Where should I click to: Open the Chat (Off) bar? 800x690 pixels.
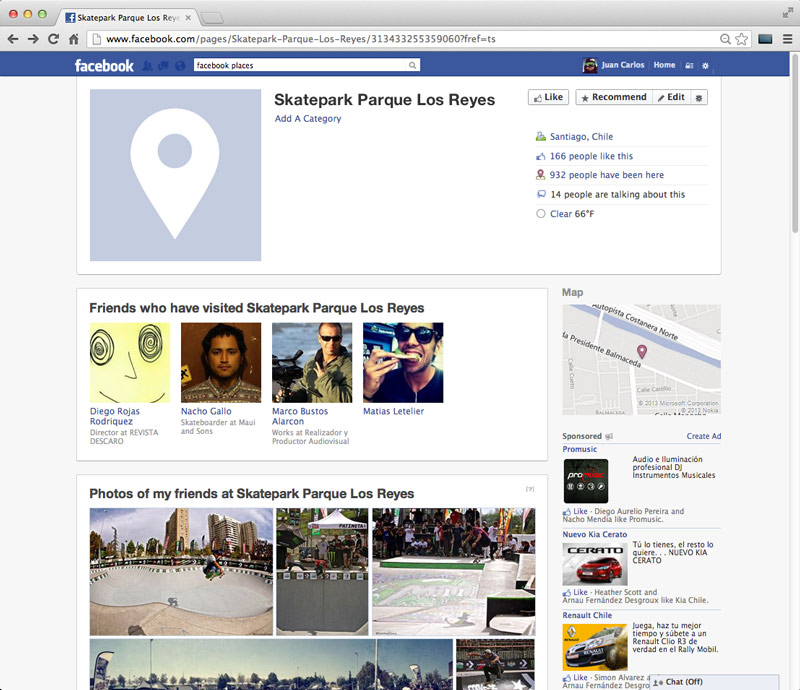(715, 682)
